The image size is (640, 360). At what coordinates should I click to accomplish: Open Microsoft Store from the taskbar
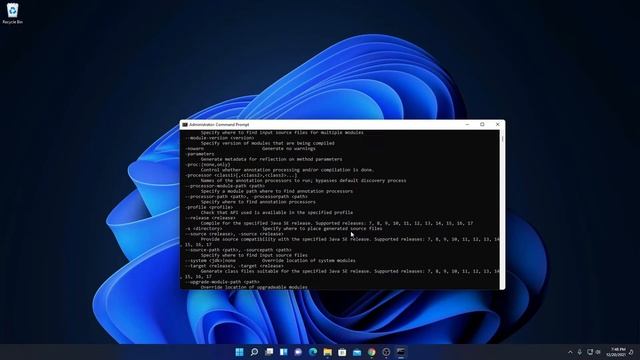point(342,352)
